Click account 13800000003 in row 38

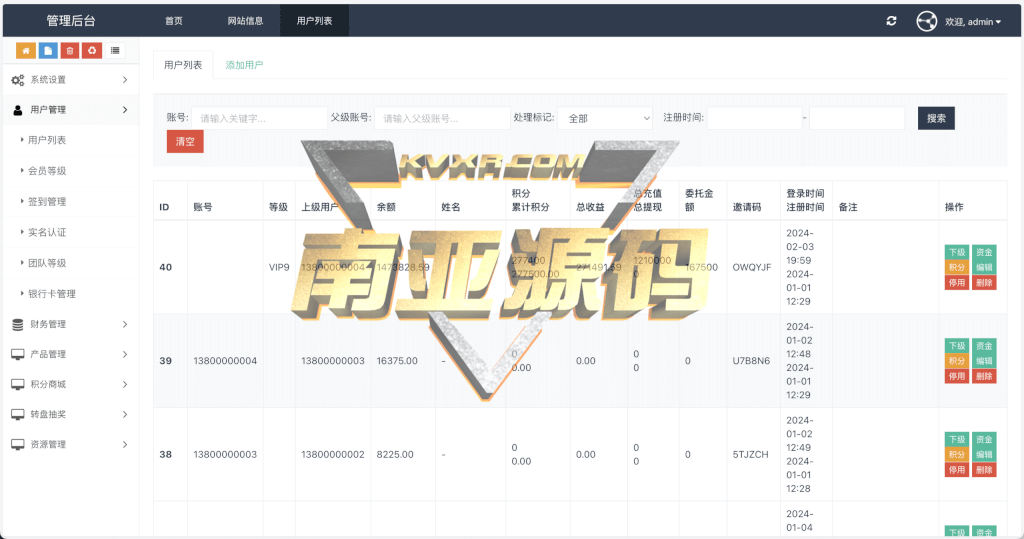(225, 454)
